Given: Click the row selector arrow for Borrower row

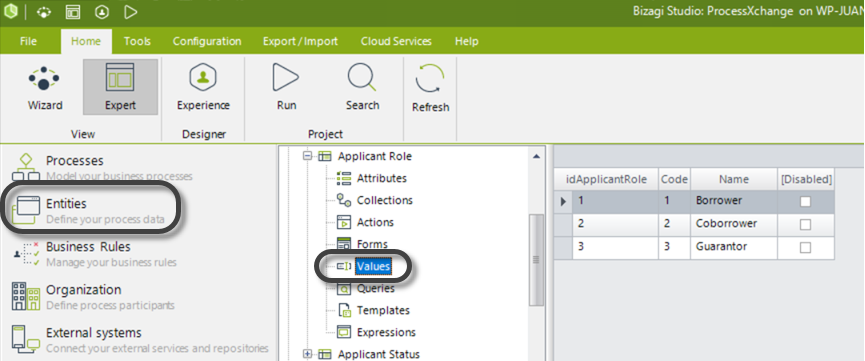Looking at the screenshot, I should point(563,201).
